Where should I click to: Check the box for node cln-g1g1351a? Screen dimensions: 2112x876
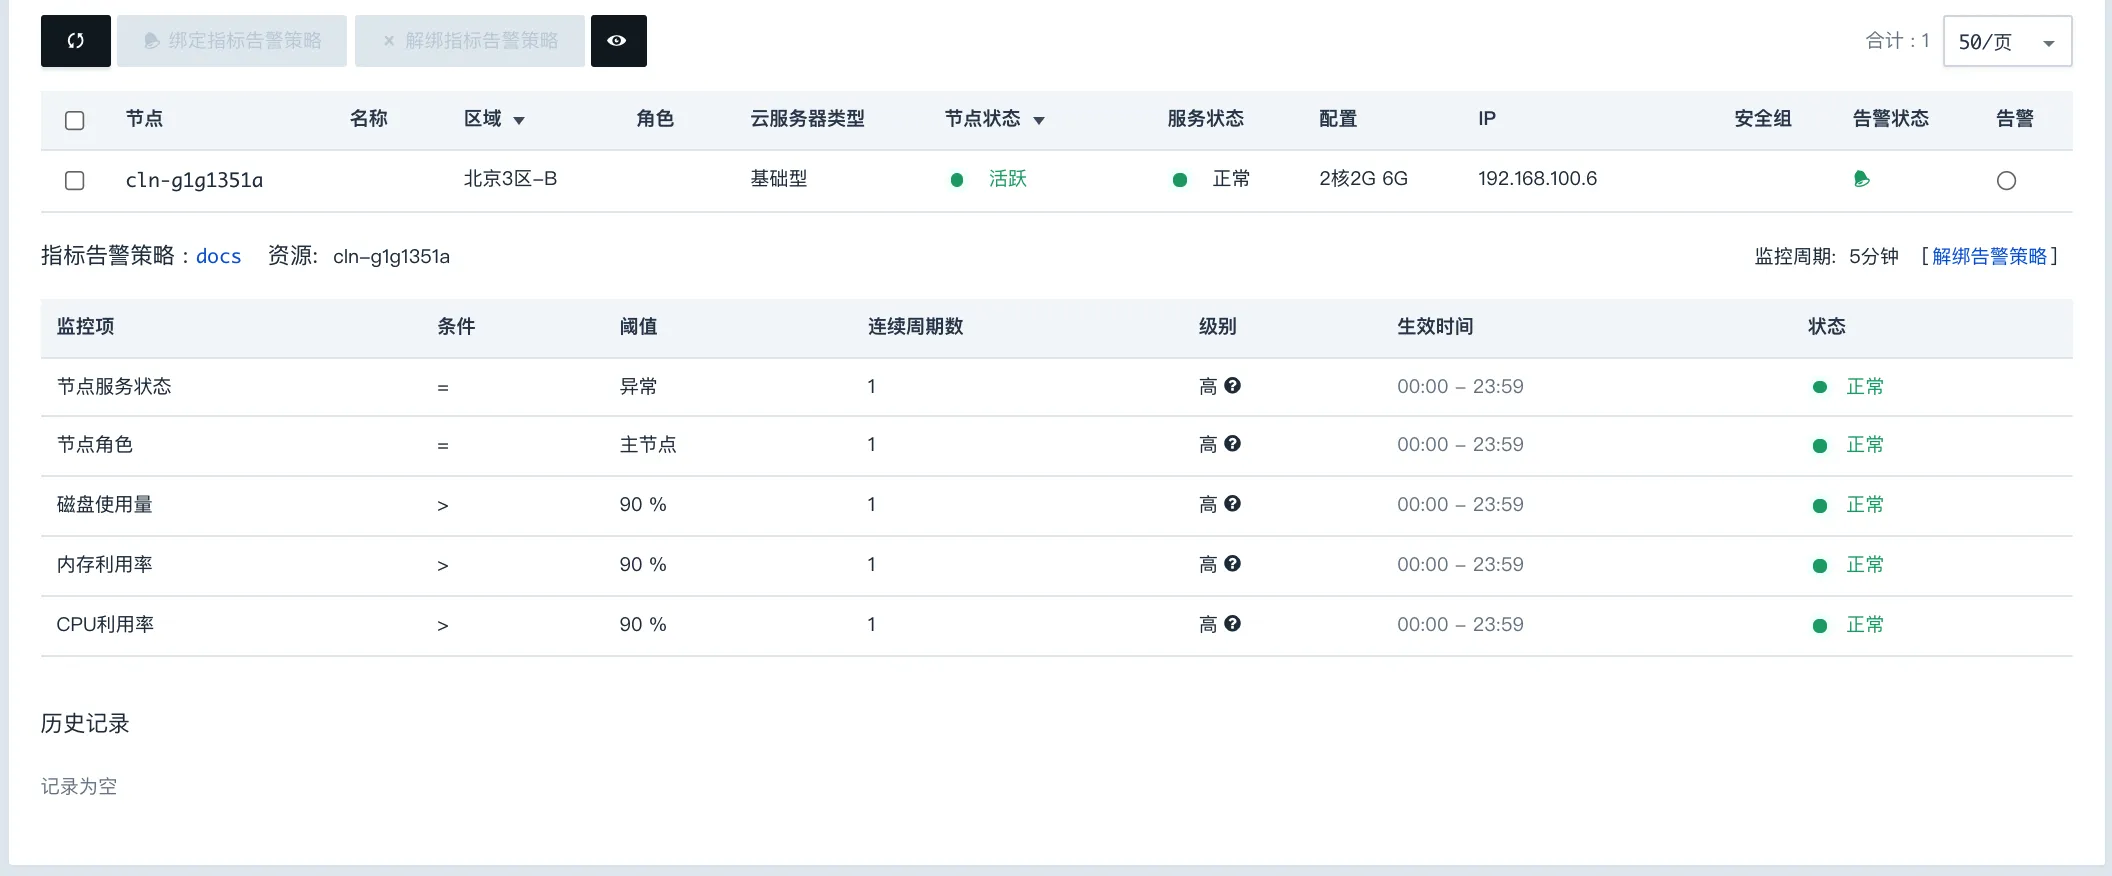pos(75,181)
